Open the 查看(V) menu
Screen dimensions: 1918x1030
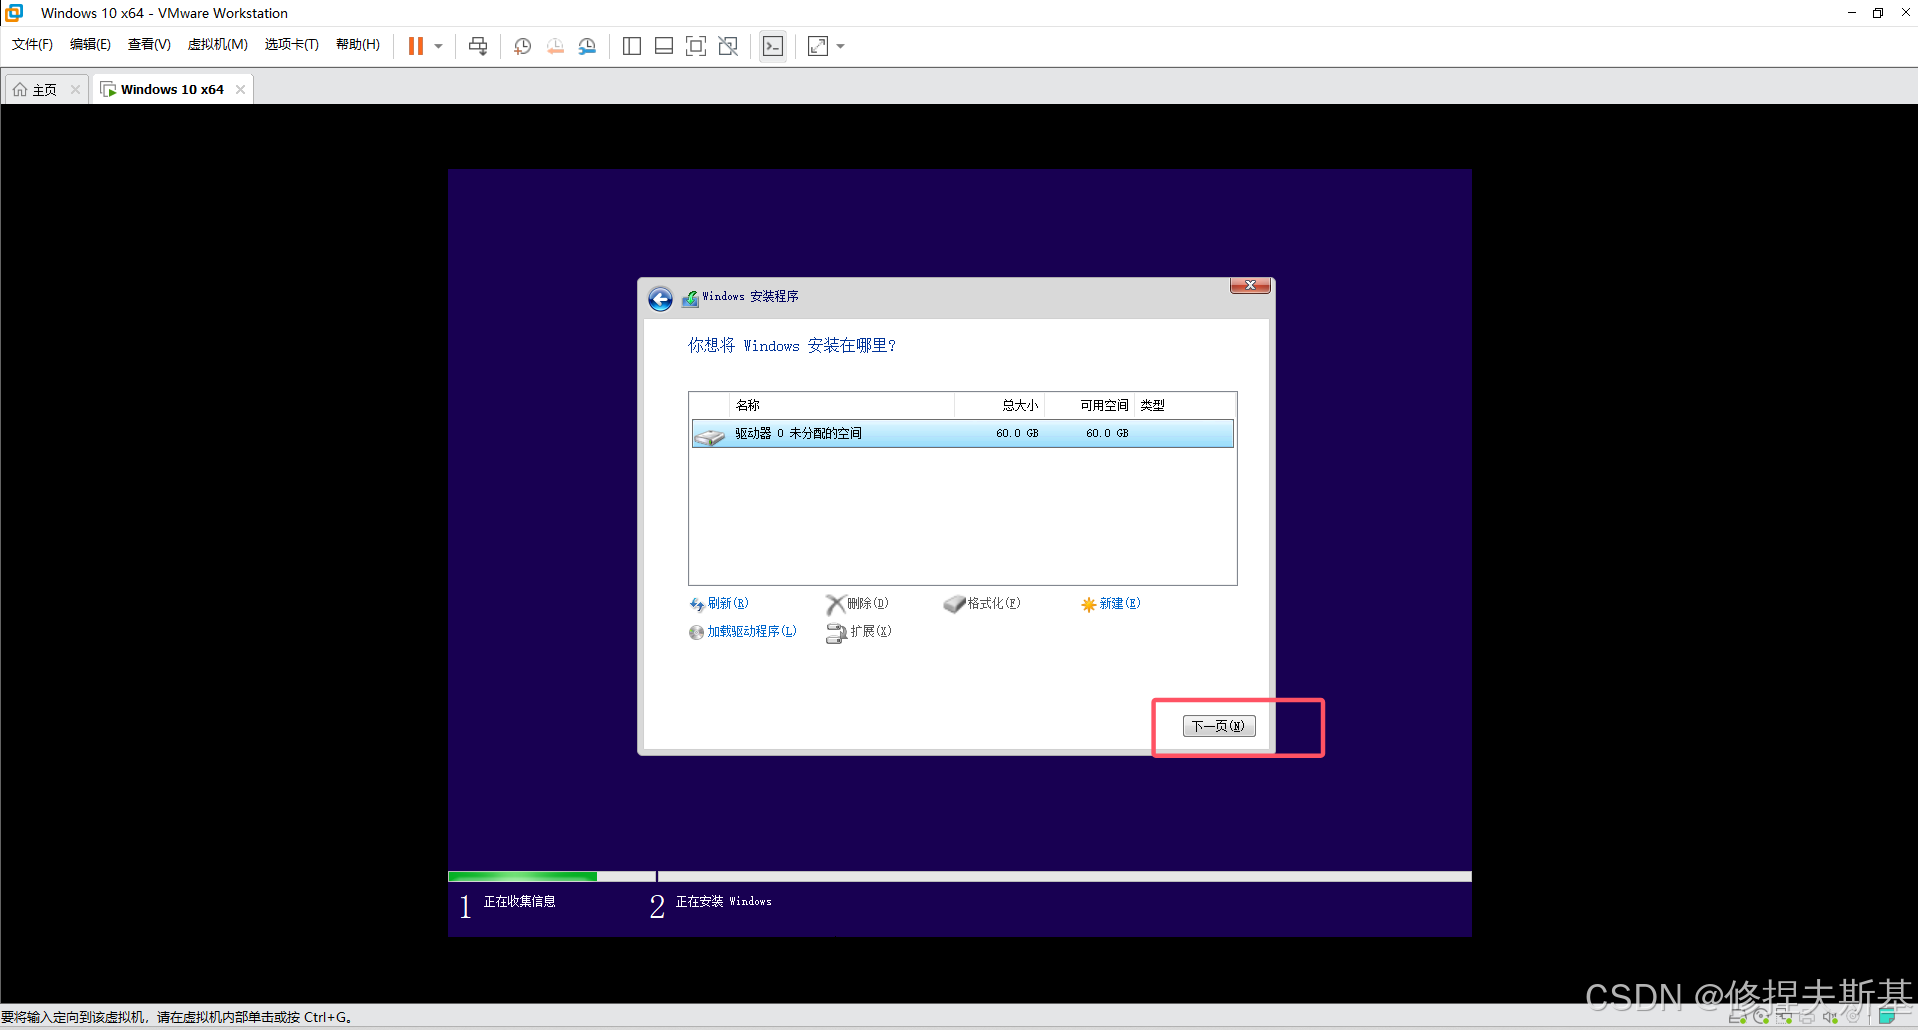click(x=149, y=45)
